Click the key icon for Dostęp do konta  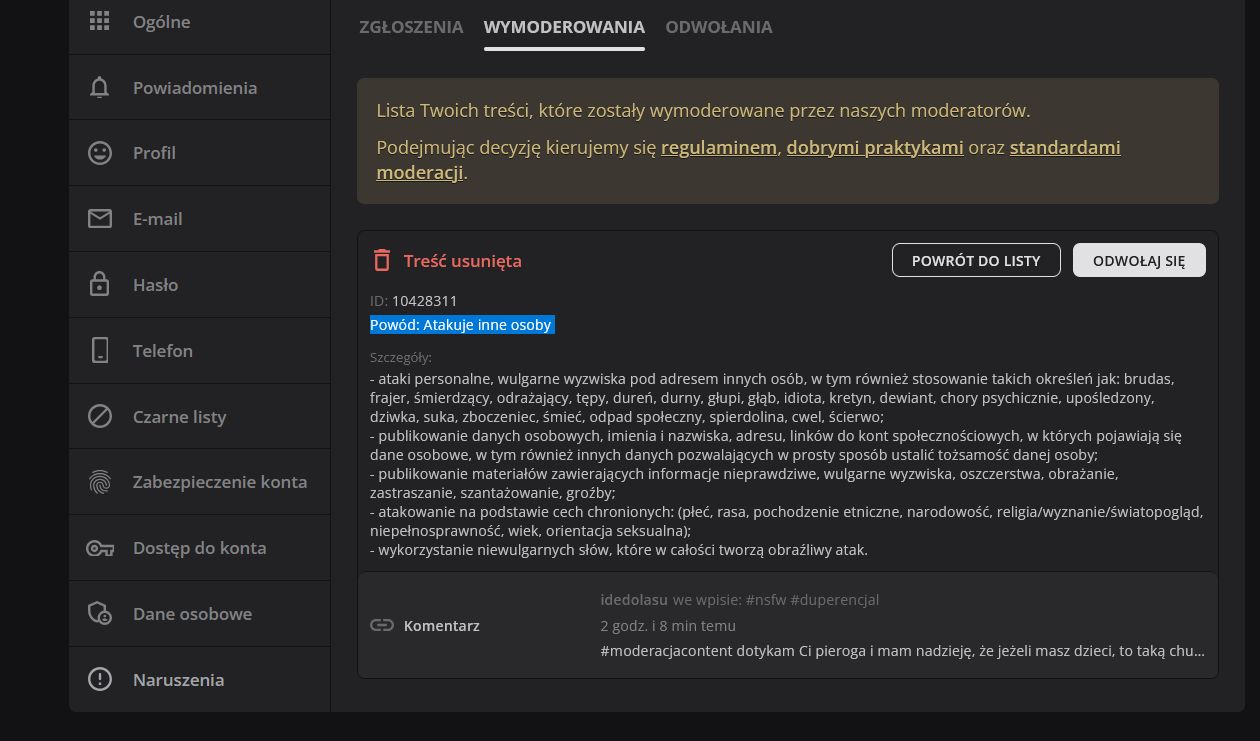[99, 548]
